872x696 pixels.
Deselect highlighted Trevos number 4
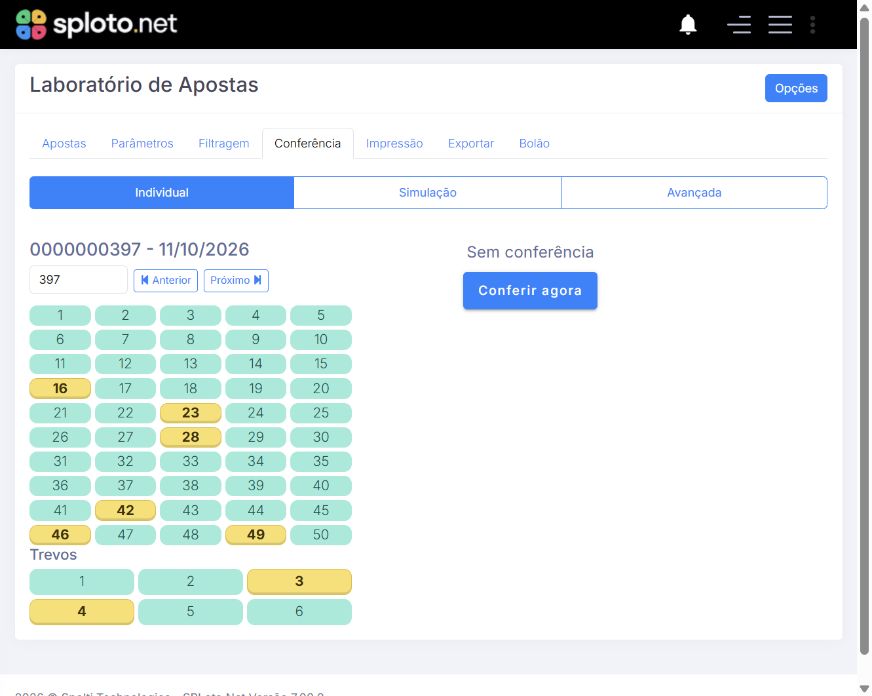82,612
